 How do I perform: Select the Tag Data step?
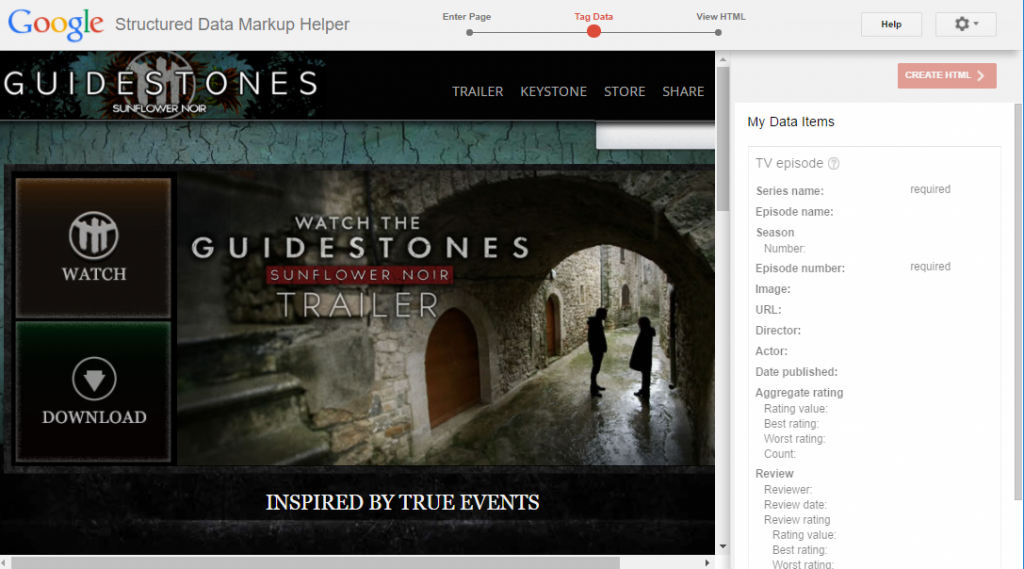pos(593,17)
